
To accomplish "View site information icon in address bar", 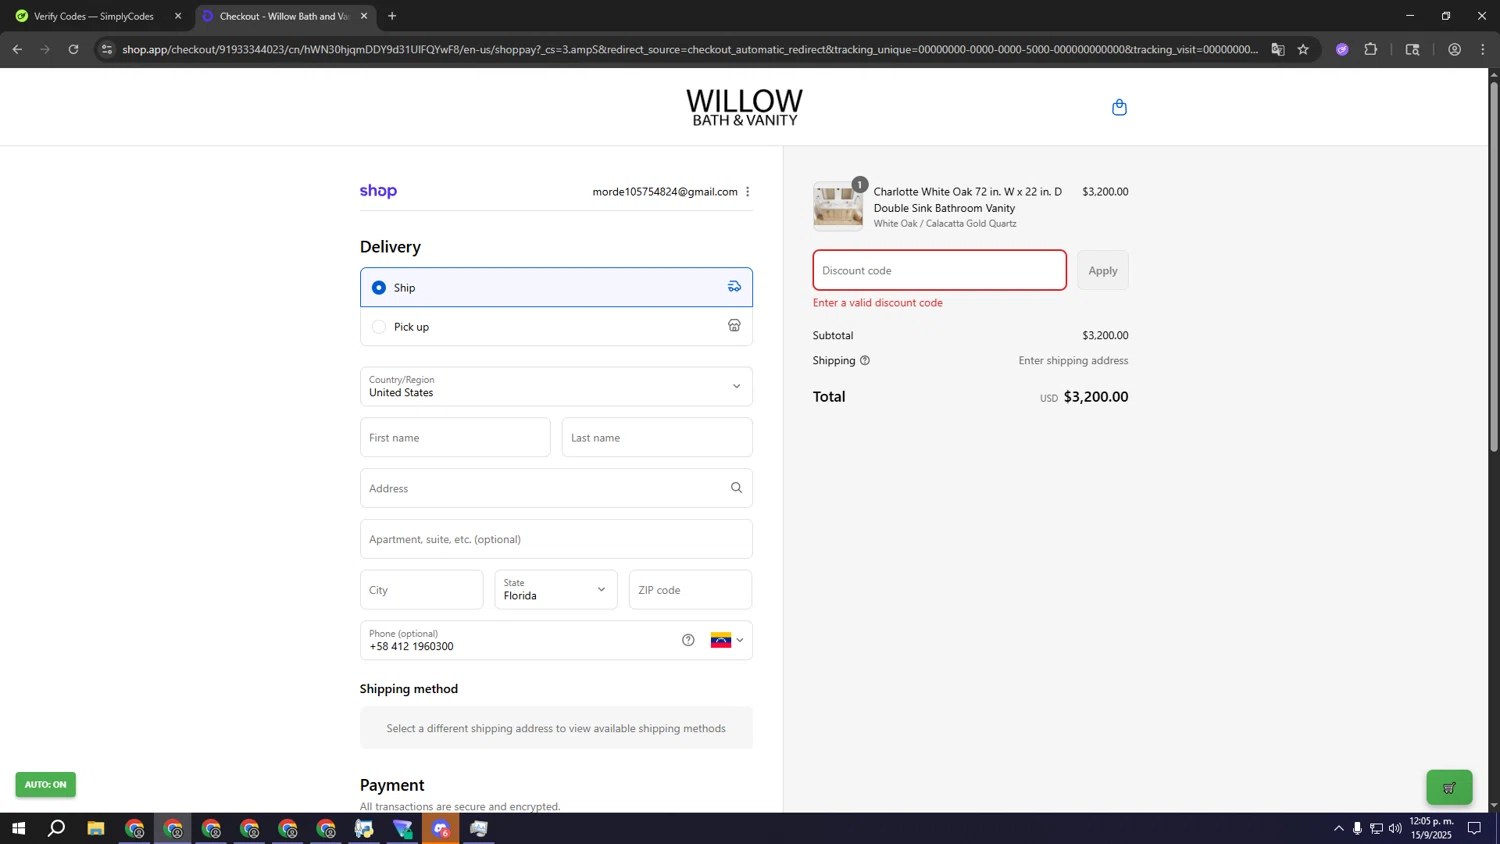I will pyautogui.click(x=107, y=49).
